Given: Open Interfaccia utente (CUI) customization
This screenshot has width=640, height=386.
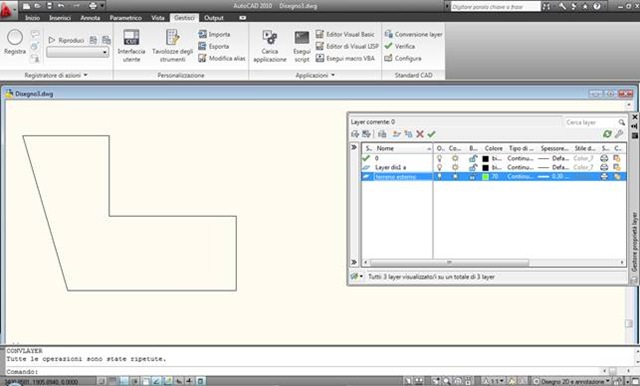Looking at the screenshot, I should (131, 46).
